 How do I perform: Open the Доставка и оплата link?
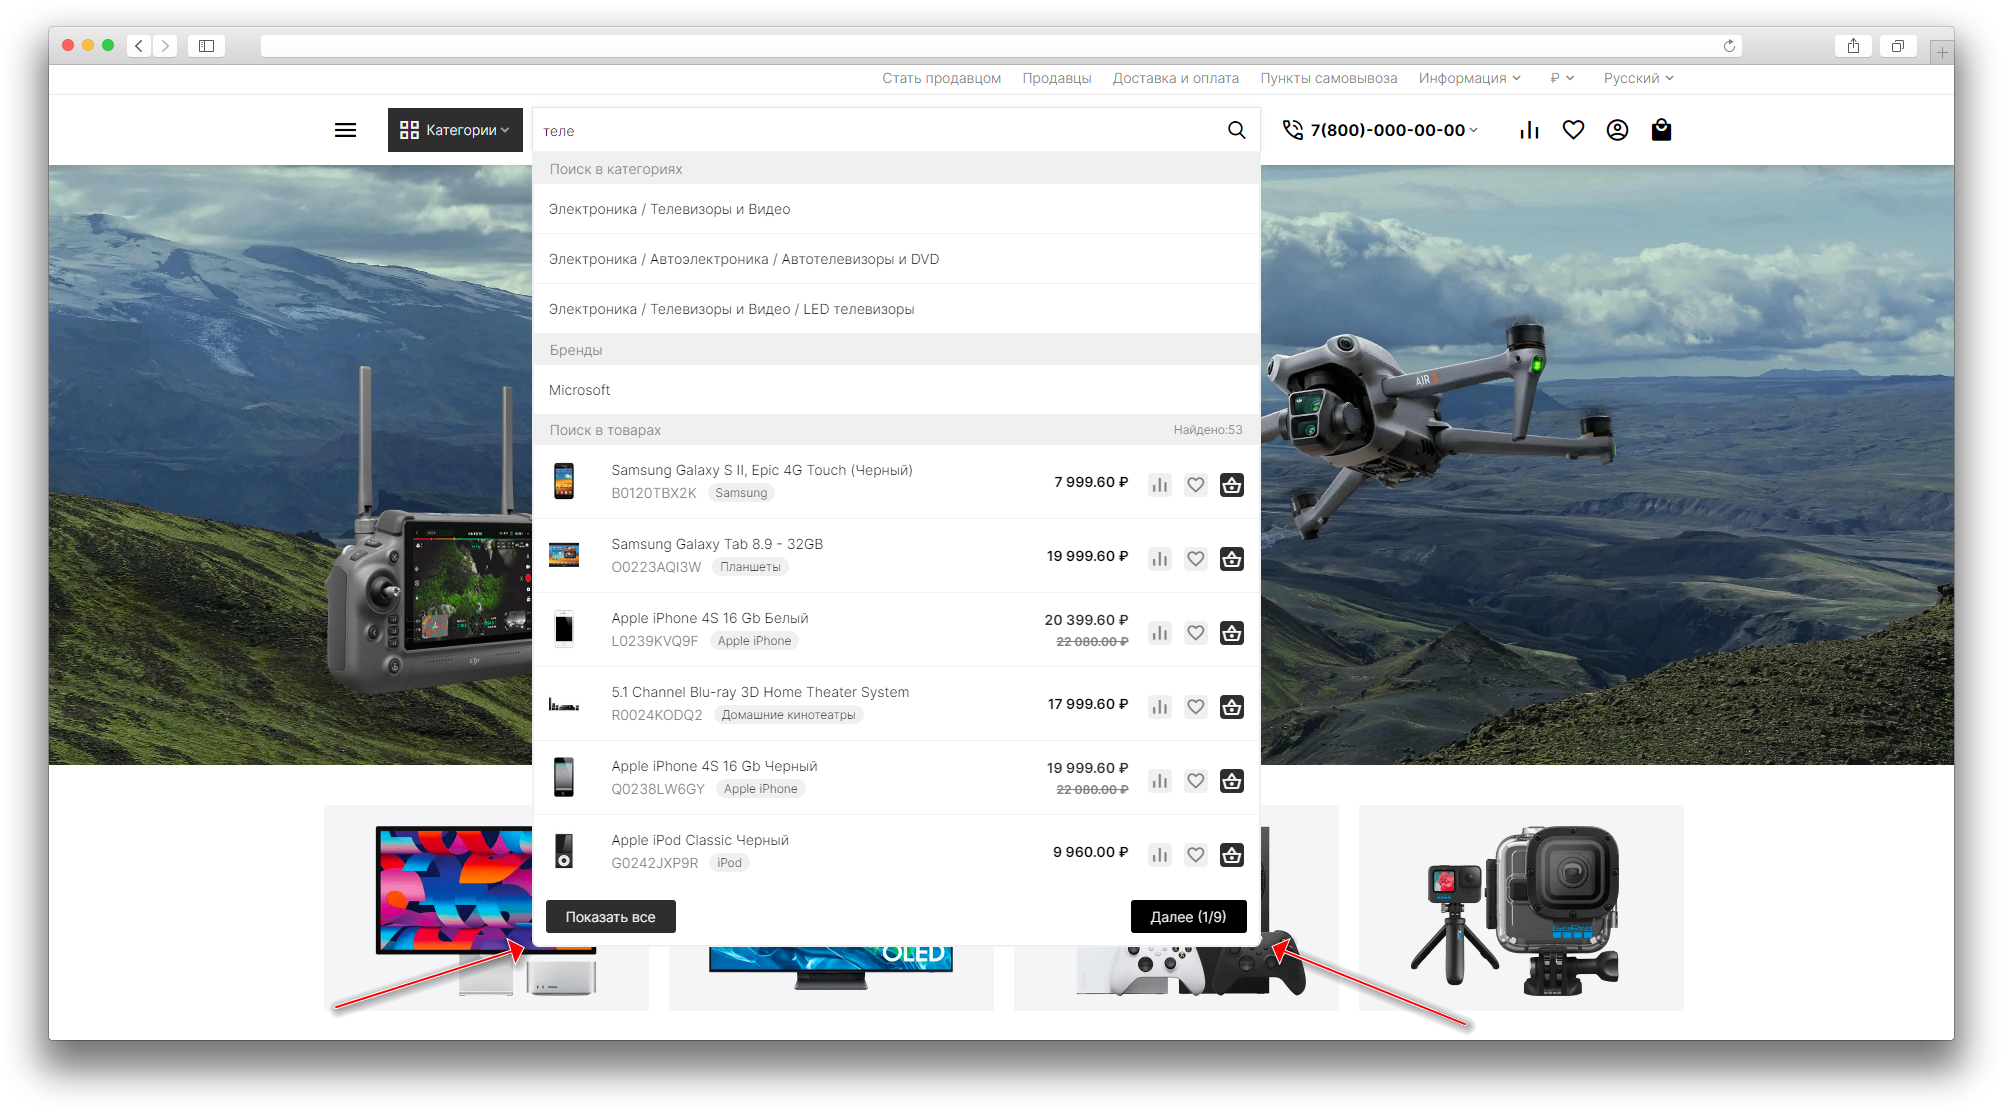tap(1175, 78)
